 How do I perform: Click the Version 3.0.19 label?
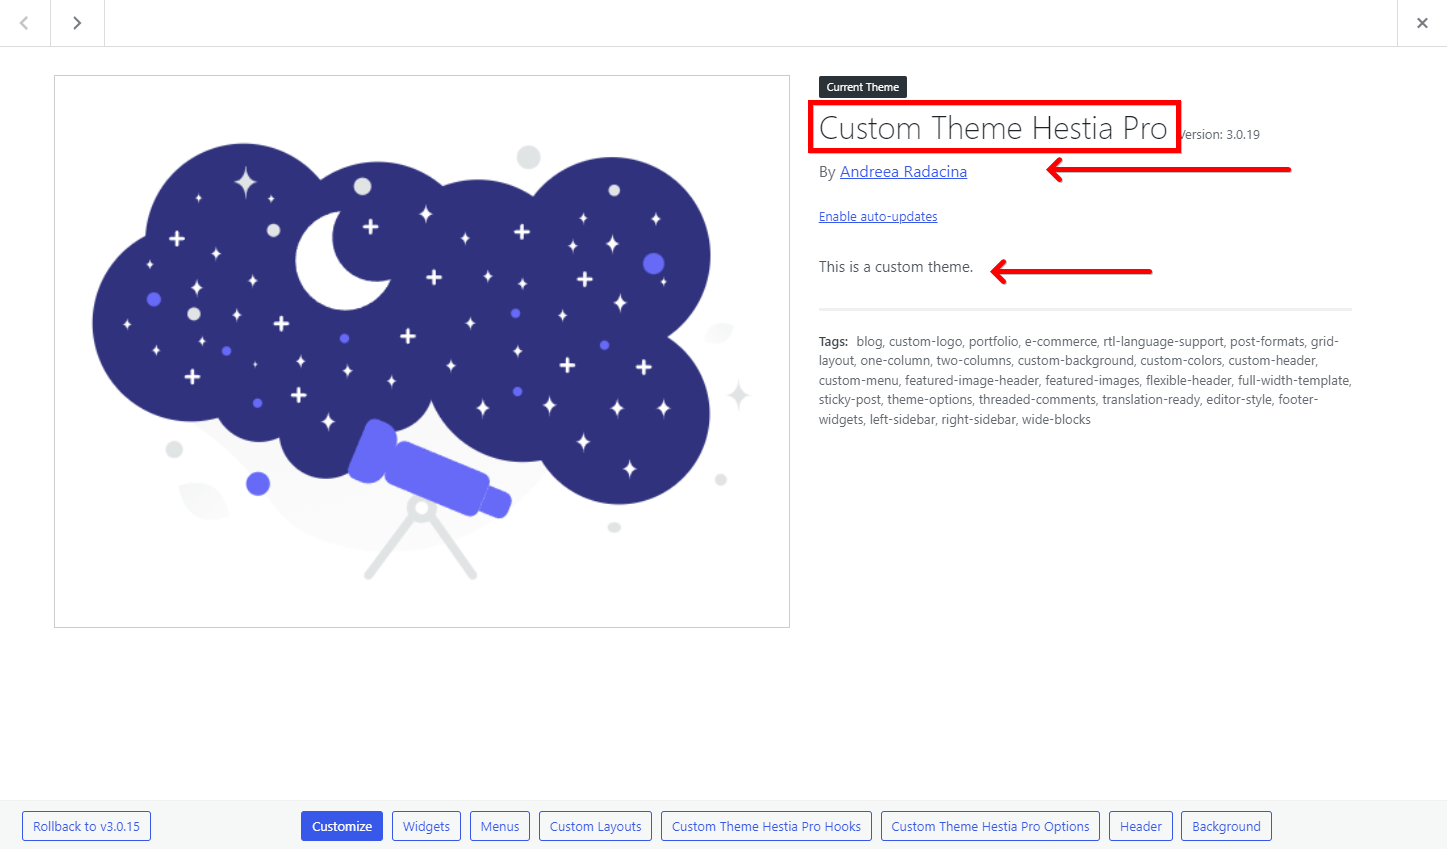[1219, 135]
